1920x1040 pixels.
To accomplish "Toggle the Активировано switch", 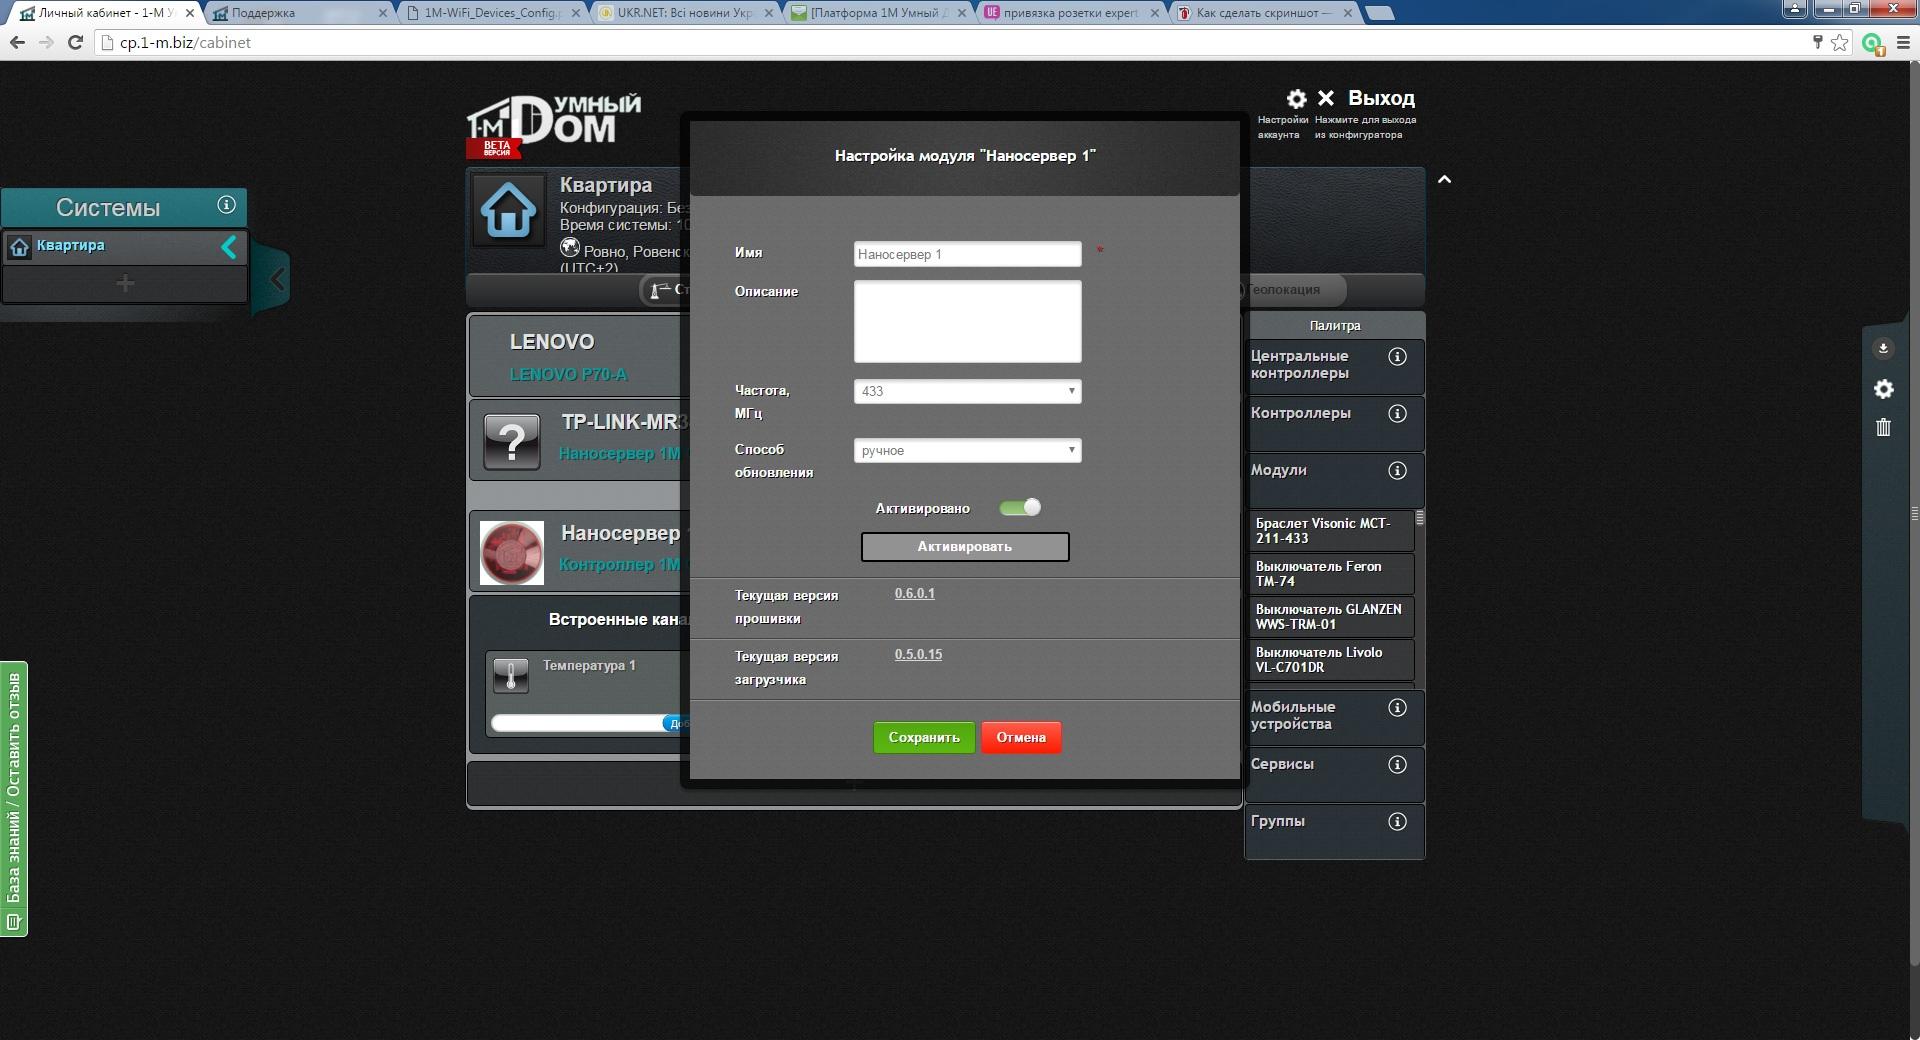I will coord(1020,508).
